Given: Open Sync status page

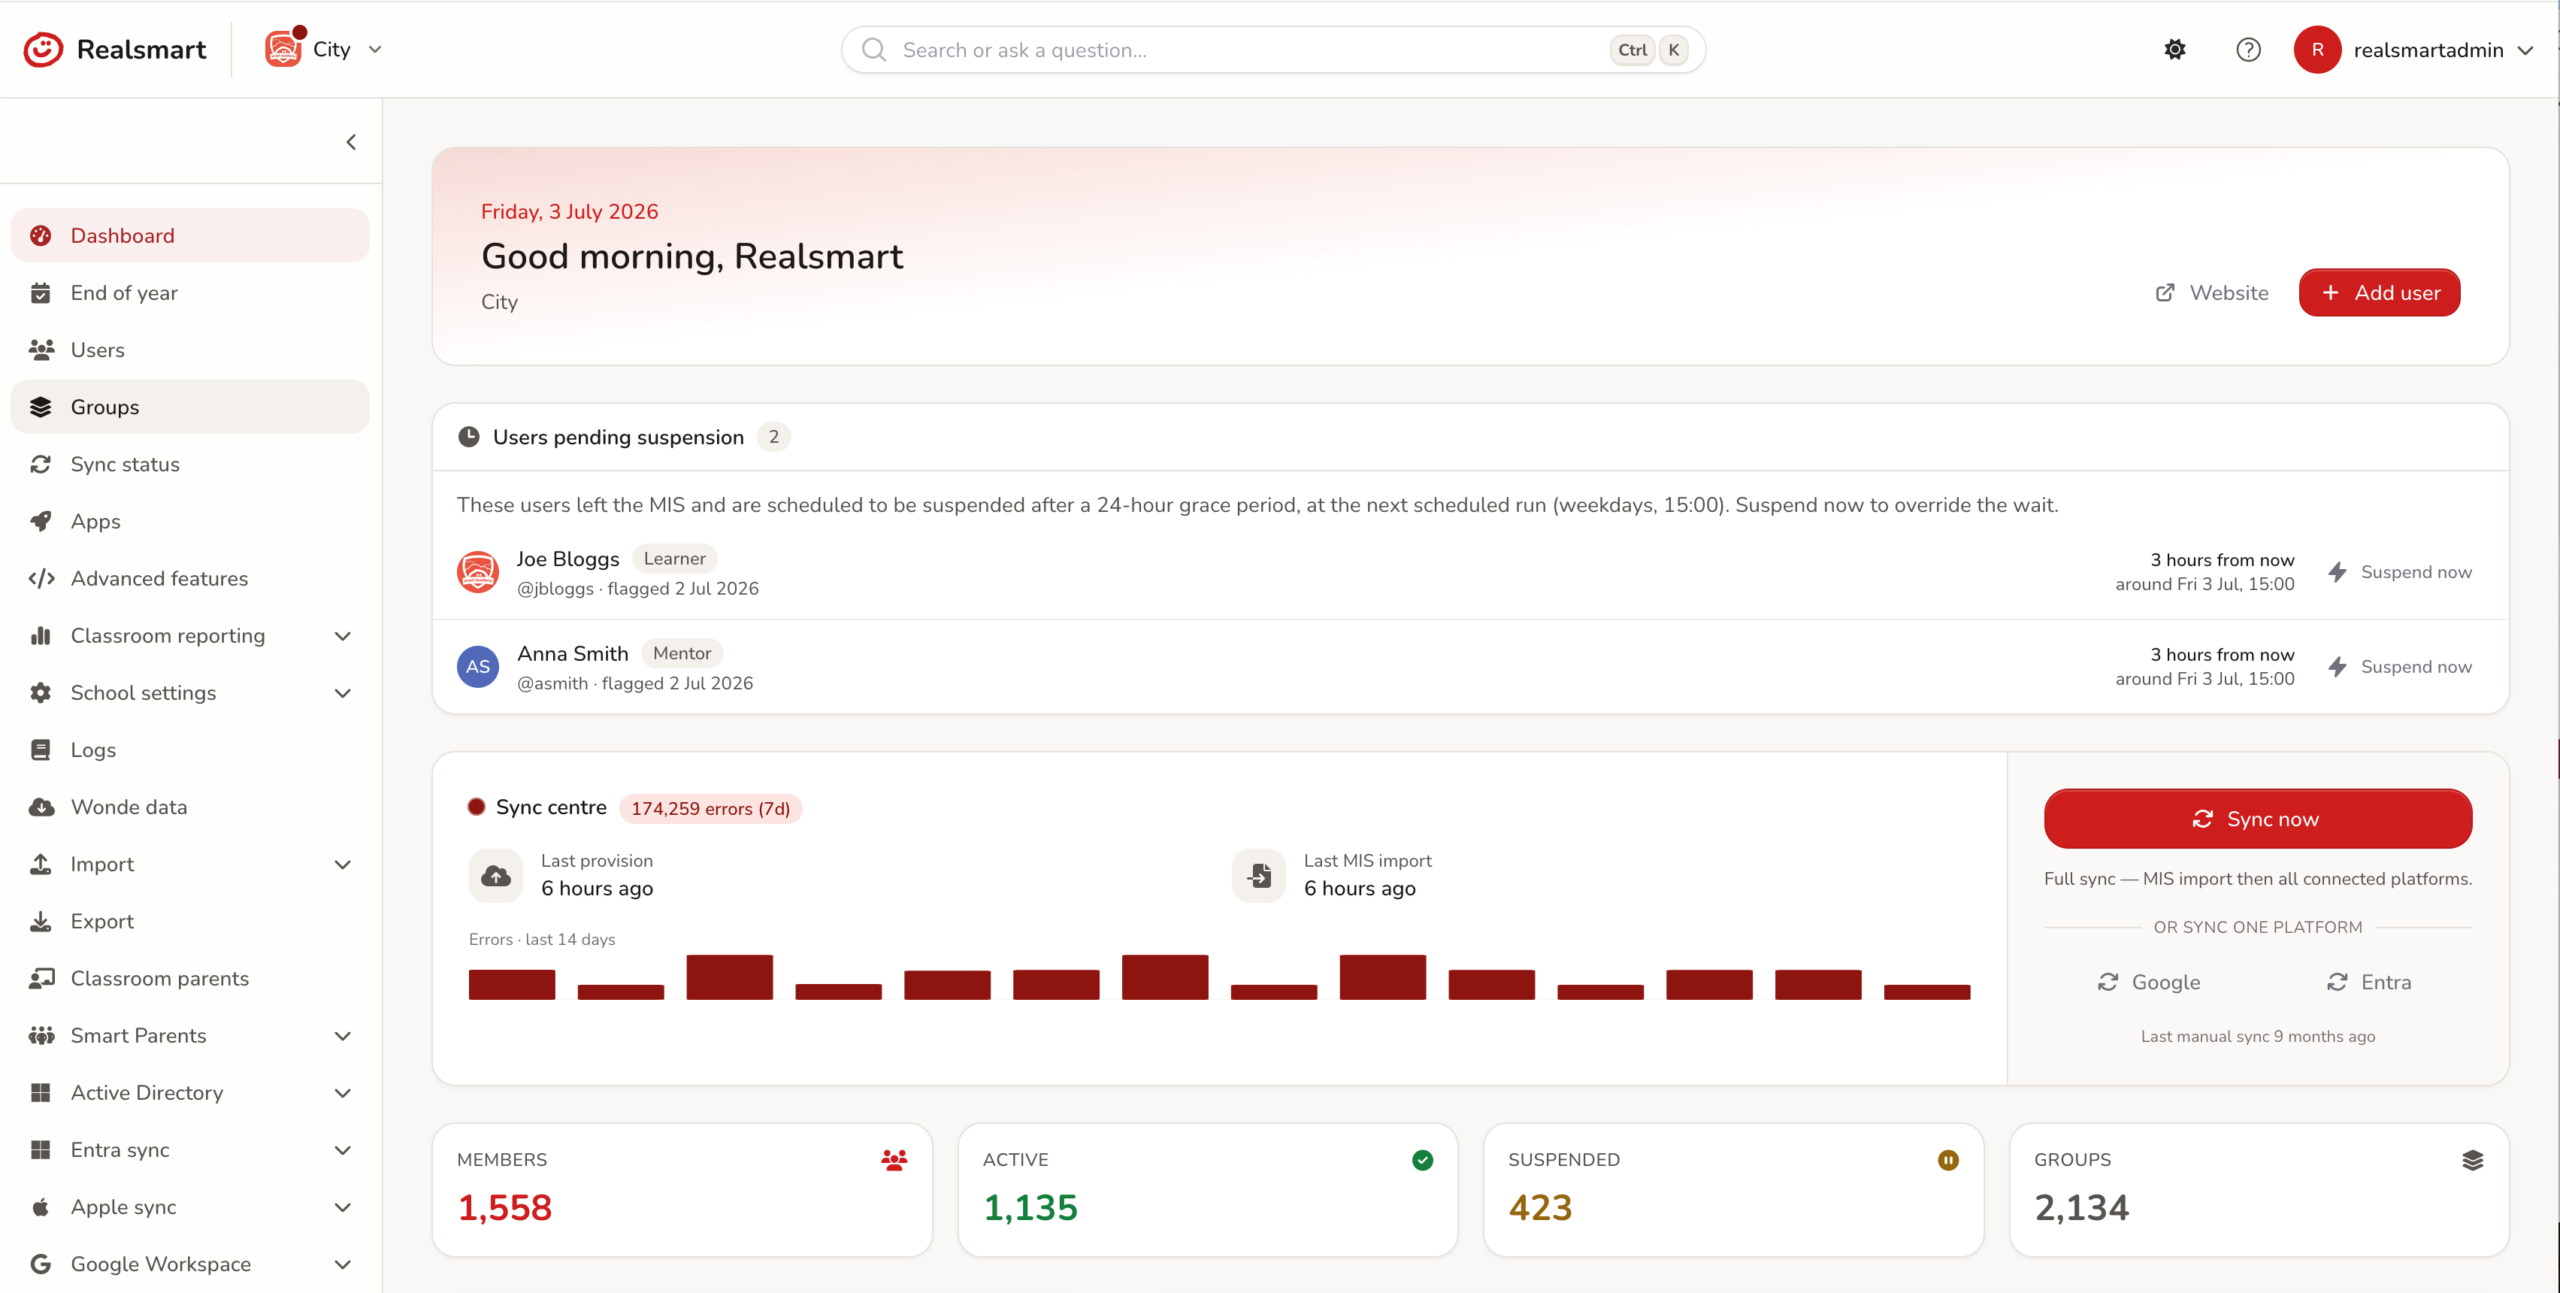Looking at the screenshot, I should (190, 463).
